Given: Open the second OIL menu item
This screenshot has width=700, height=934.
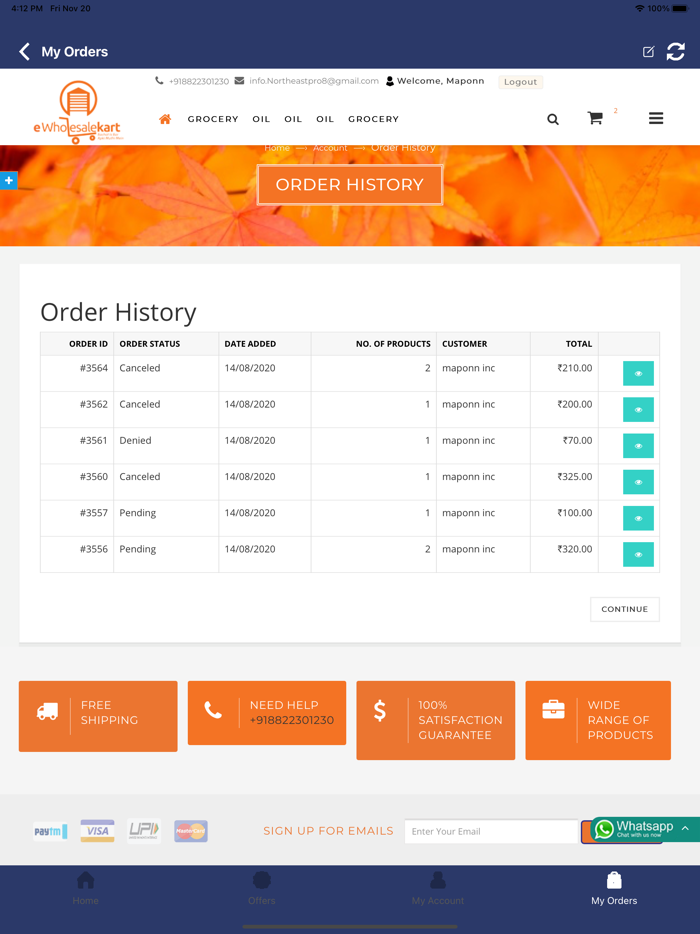Looking at the screenshot, I should tap(293, 119).
